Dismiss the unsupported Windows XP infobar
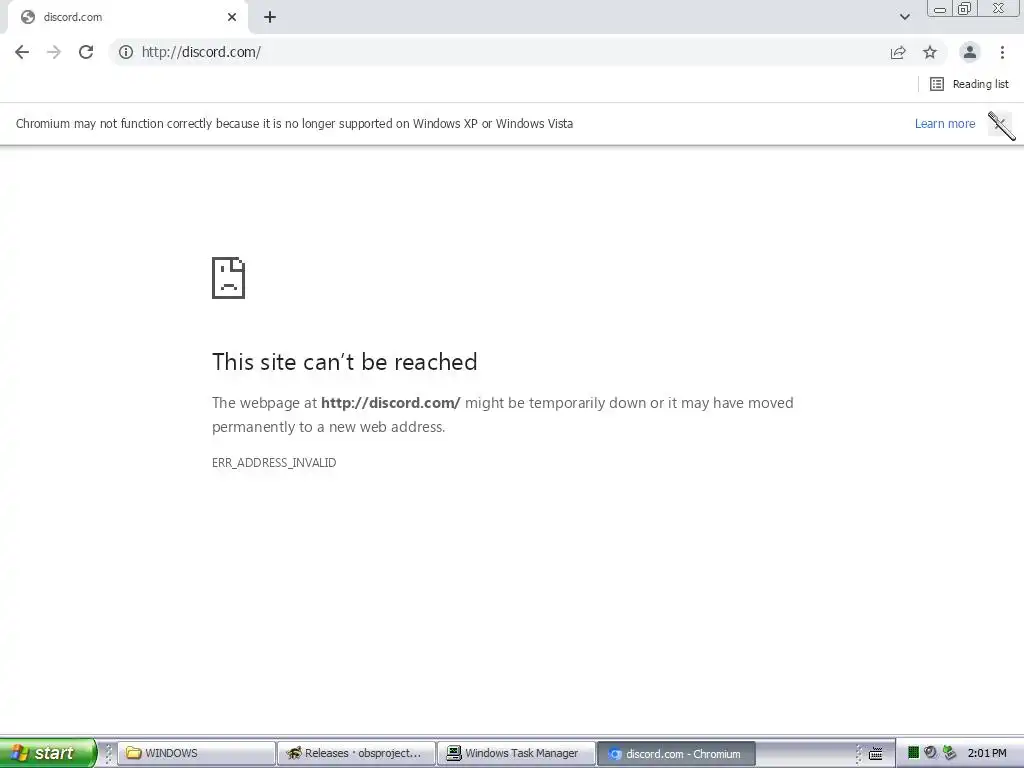This screenshot has width=1024, height=768. pos(1000,124)
